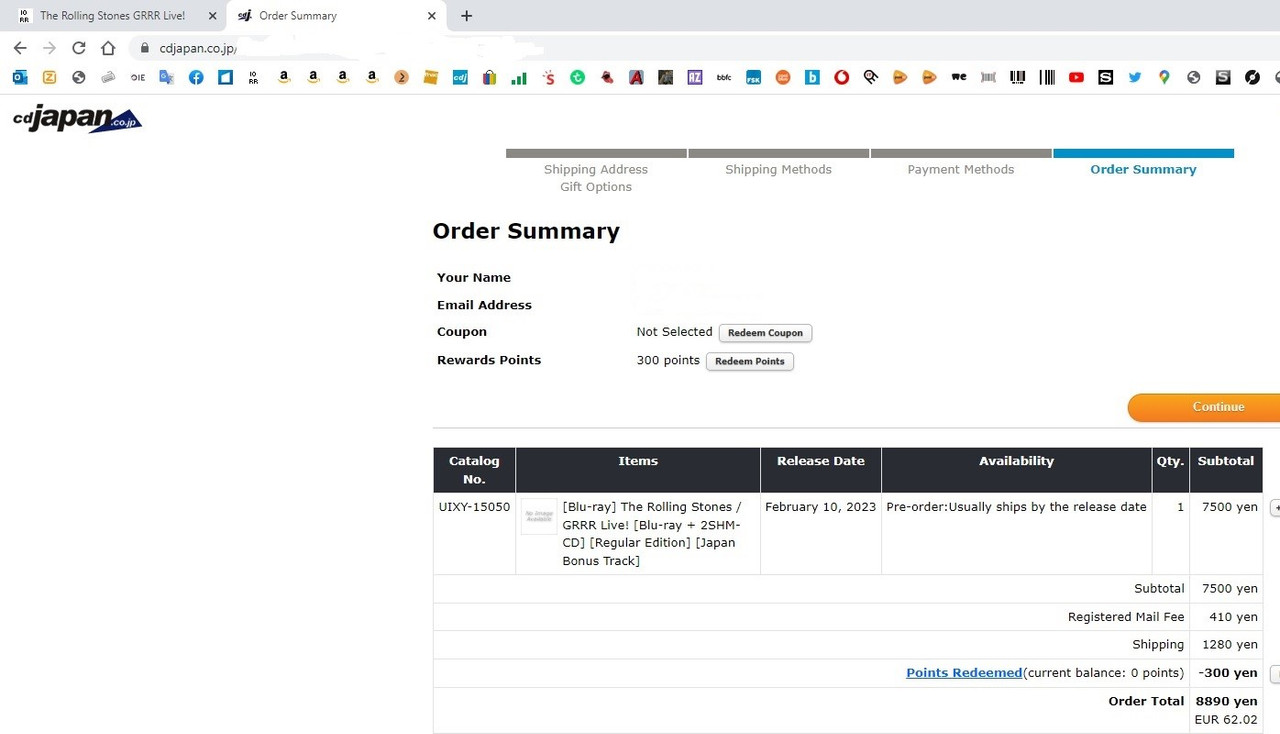Click the Shipping 1280 yen value
This screenshot has height=734, width=1280.
(1229, 645)
